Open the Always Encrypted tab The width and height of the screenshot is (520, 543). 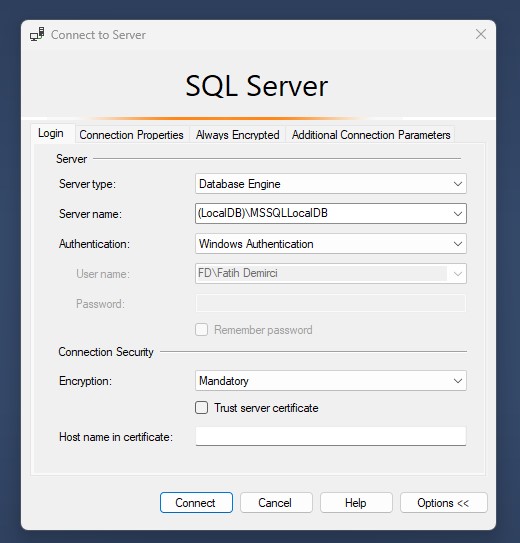pos(237,134)
